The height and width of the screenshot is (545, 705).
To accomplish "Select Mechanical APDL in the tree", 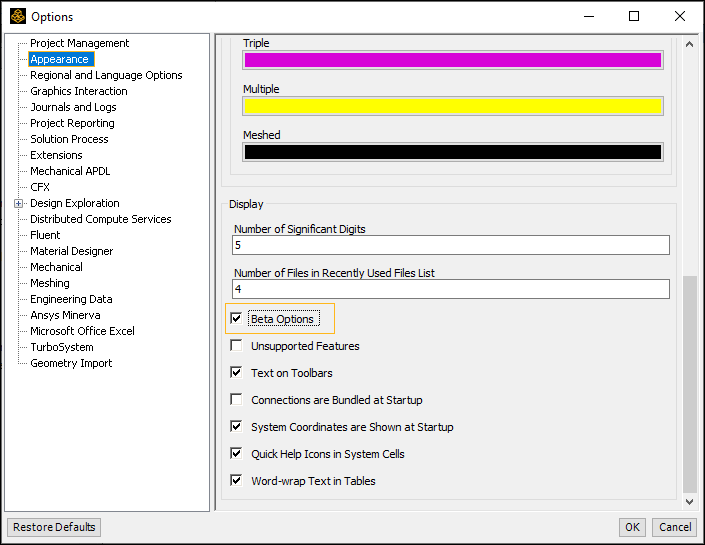I will 70,171.
